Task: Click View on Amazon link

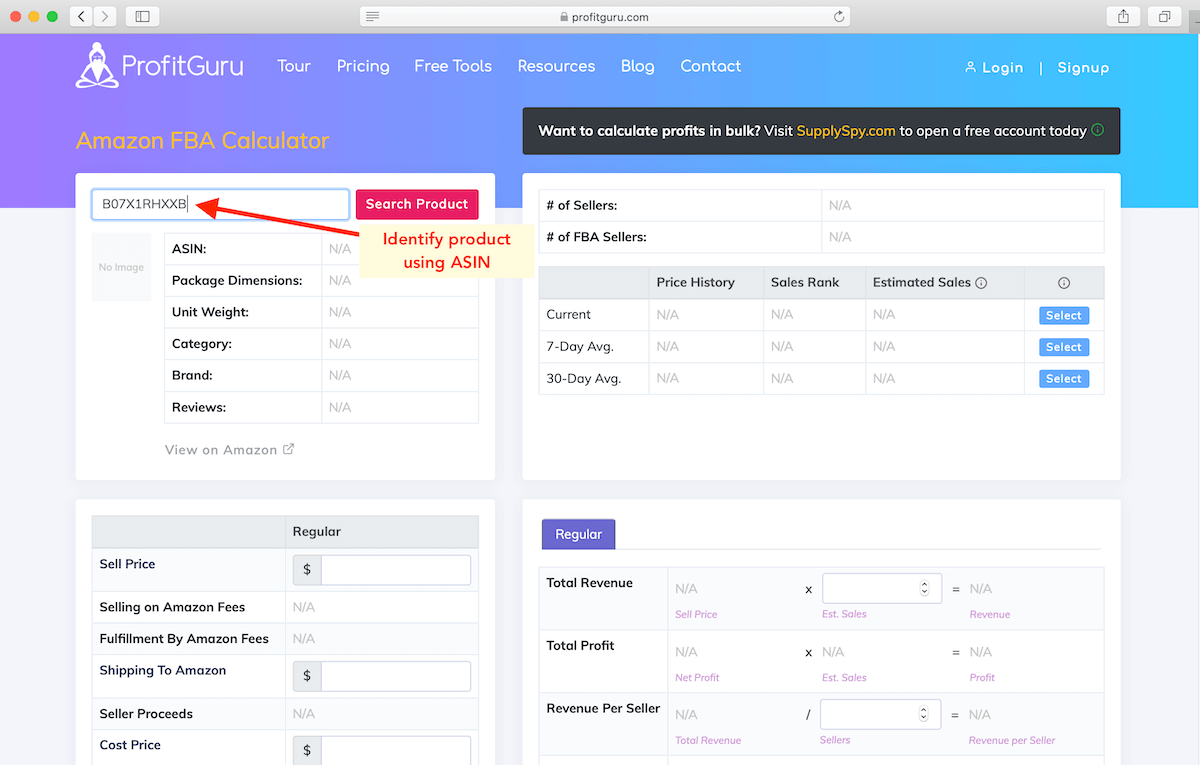Action: [x=221, y=450]
